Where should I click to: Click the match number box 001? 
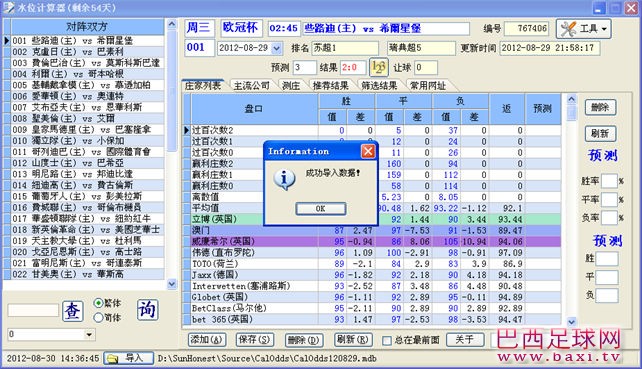tap(199, 48)
